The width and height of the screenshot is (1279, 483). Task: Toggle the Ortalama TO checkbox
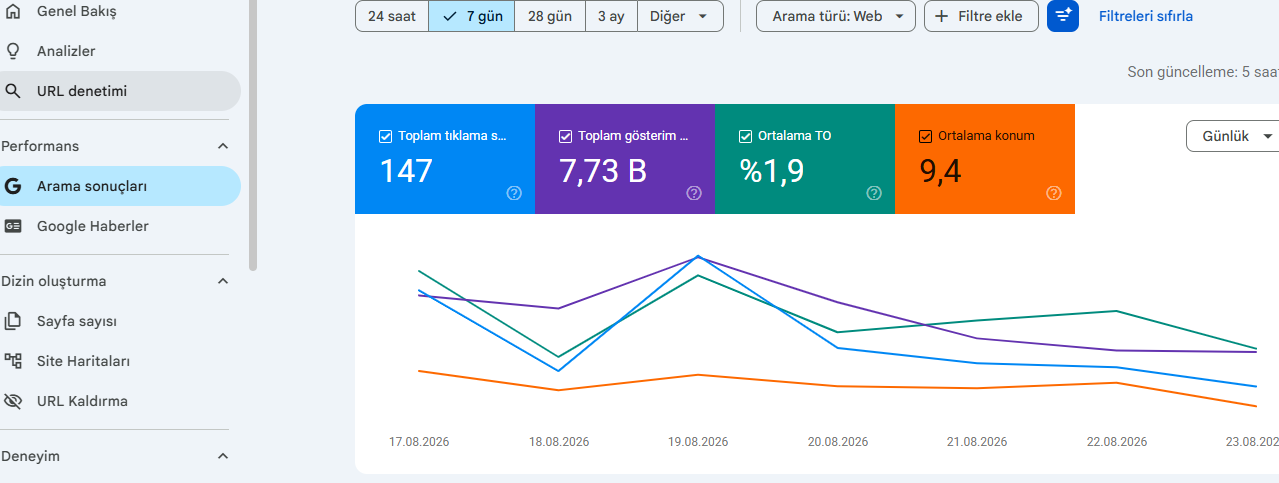click(745, 136)
